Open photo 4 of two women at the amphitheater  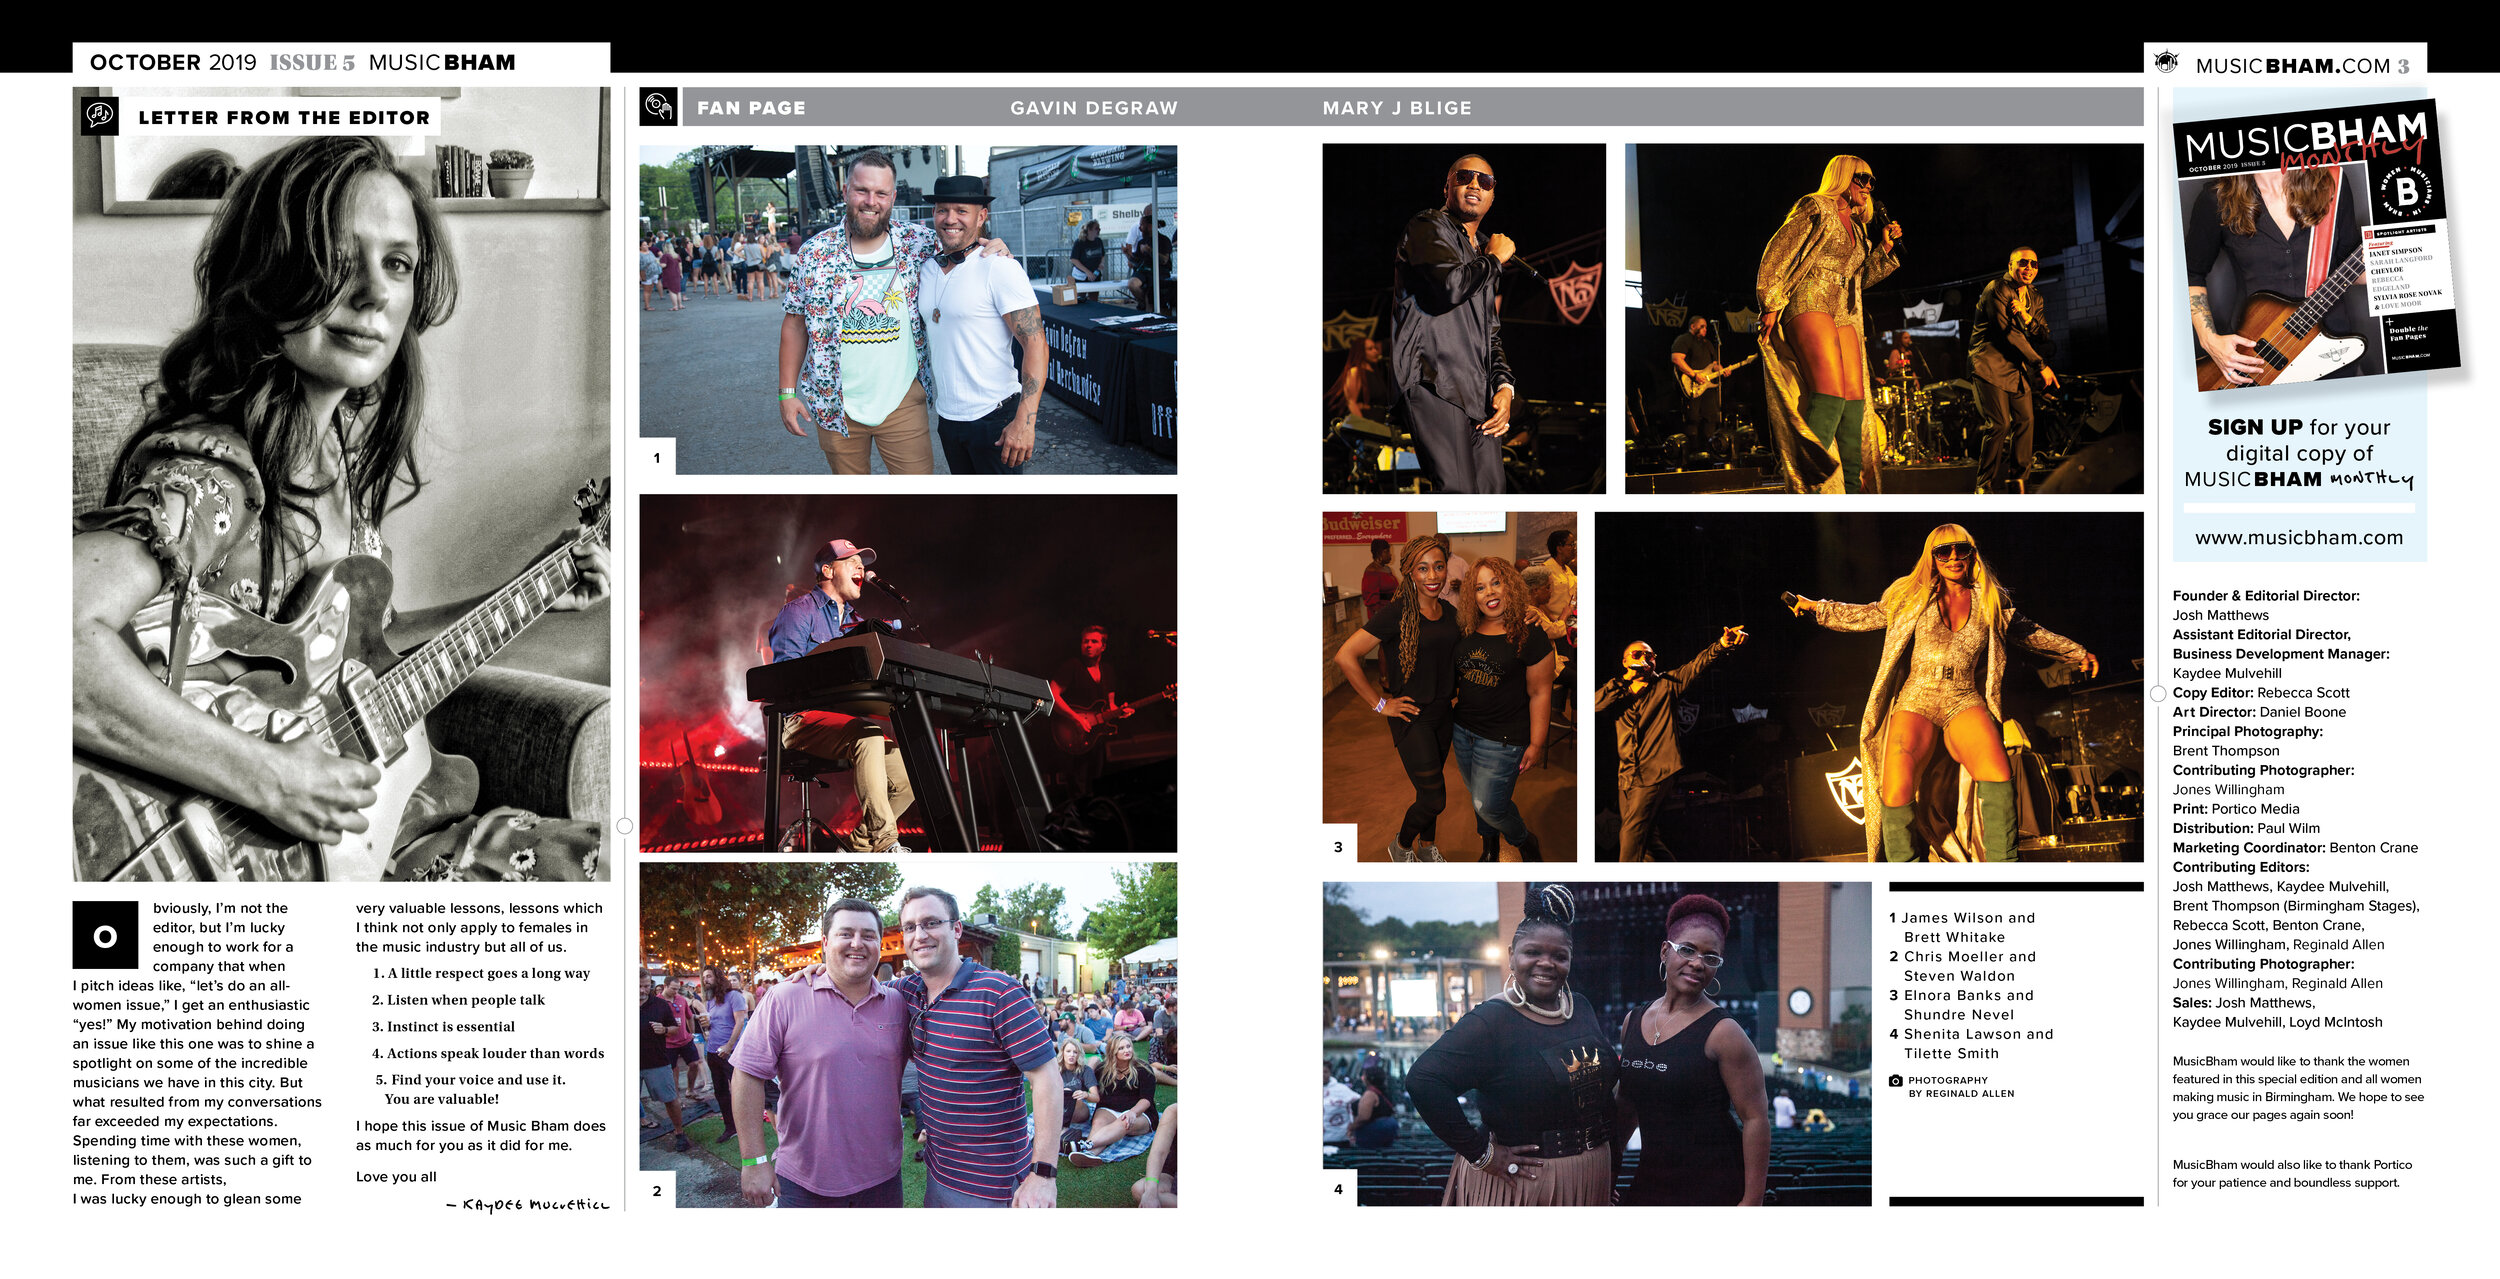click(x=1596, y=1043)
